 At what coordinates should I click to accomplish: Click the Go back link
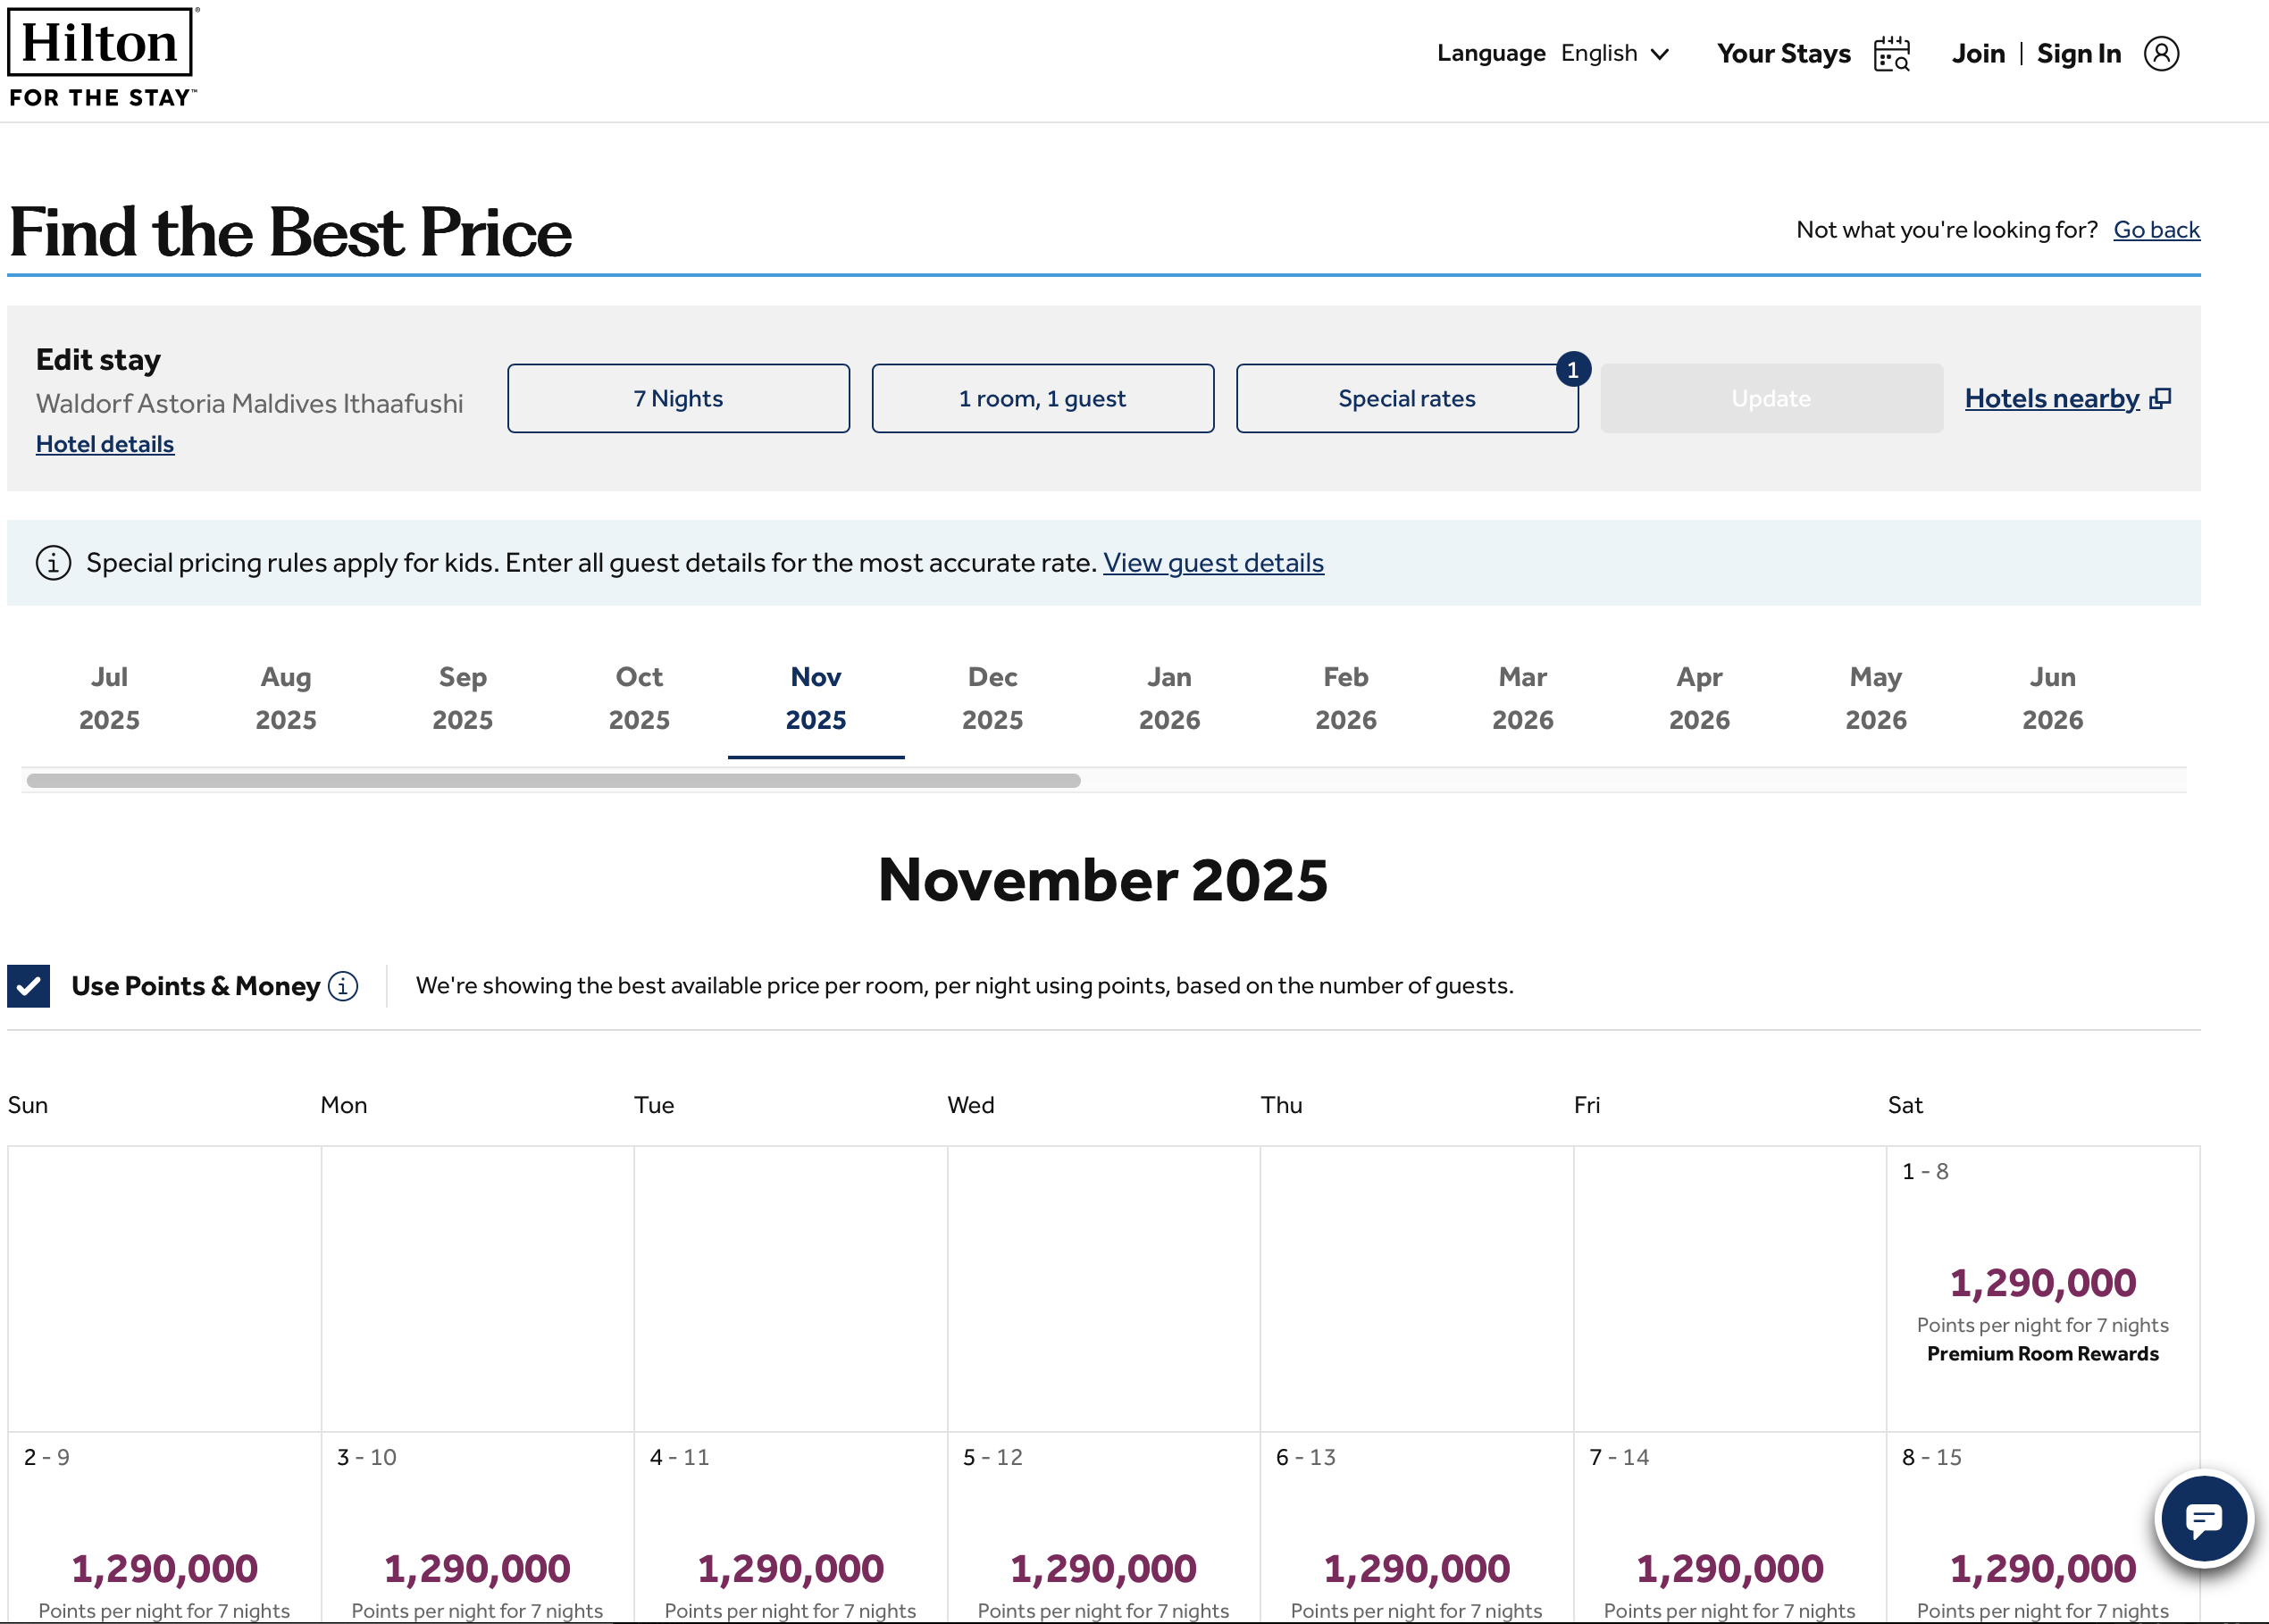click(x=2157, y=230)
